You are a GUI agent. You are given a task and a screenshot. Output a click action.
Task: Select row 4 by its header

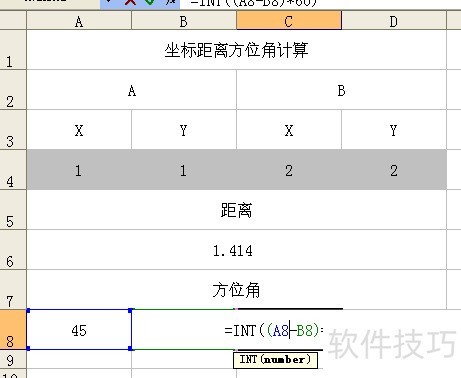pos(13,170)
